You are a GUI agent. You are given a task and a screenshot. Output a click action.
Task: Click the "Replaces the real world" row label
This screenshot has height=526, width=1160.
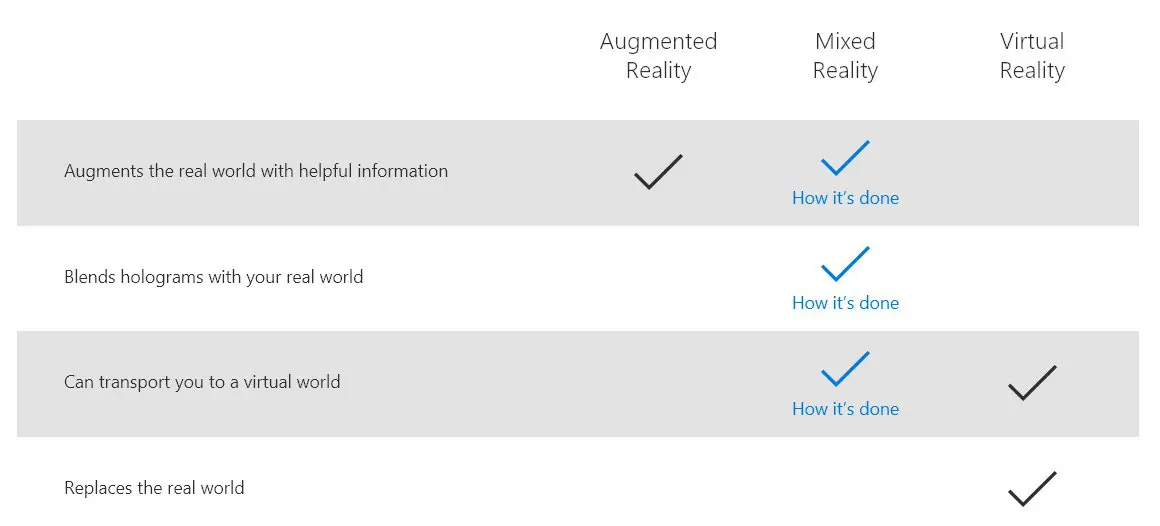[x=154, y=488]
